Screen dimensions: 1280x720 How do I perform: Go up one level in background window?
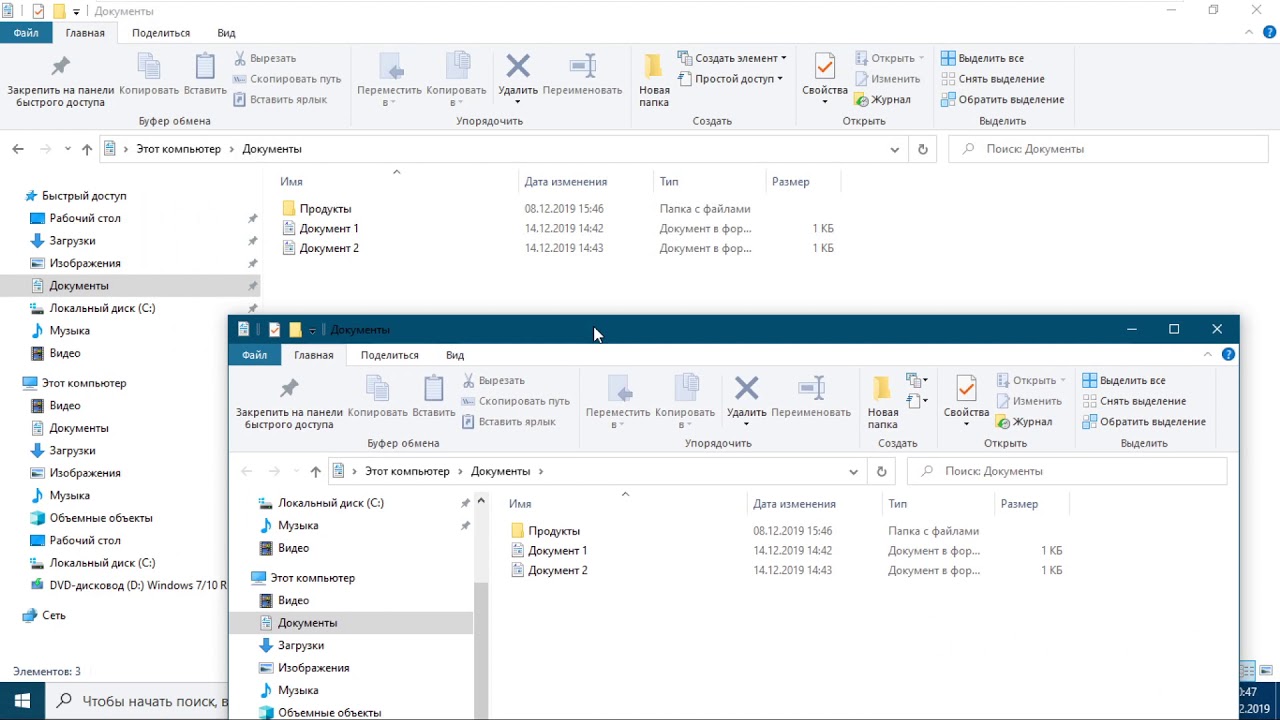tap(87, 149)
